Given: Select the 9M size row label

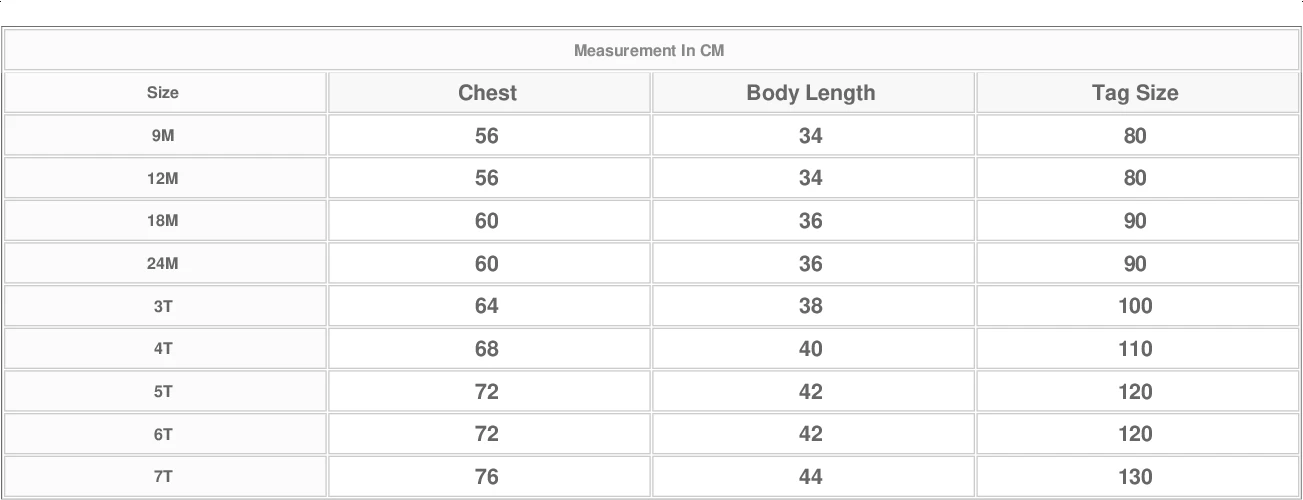Looking at the screenshot, I should click(x=163, y=136).
